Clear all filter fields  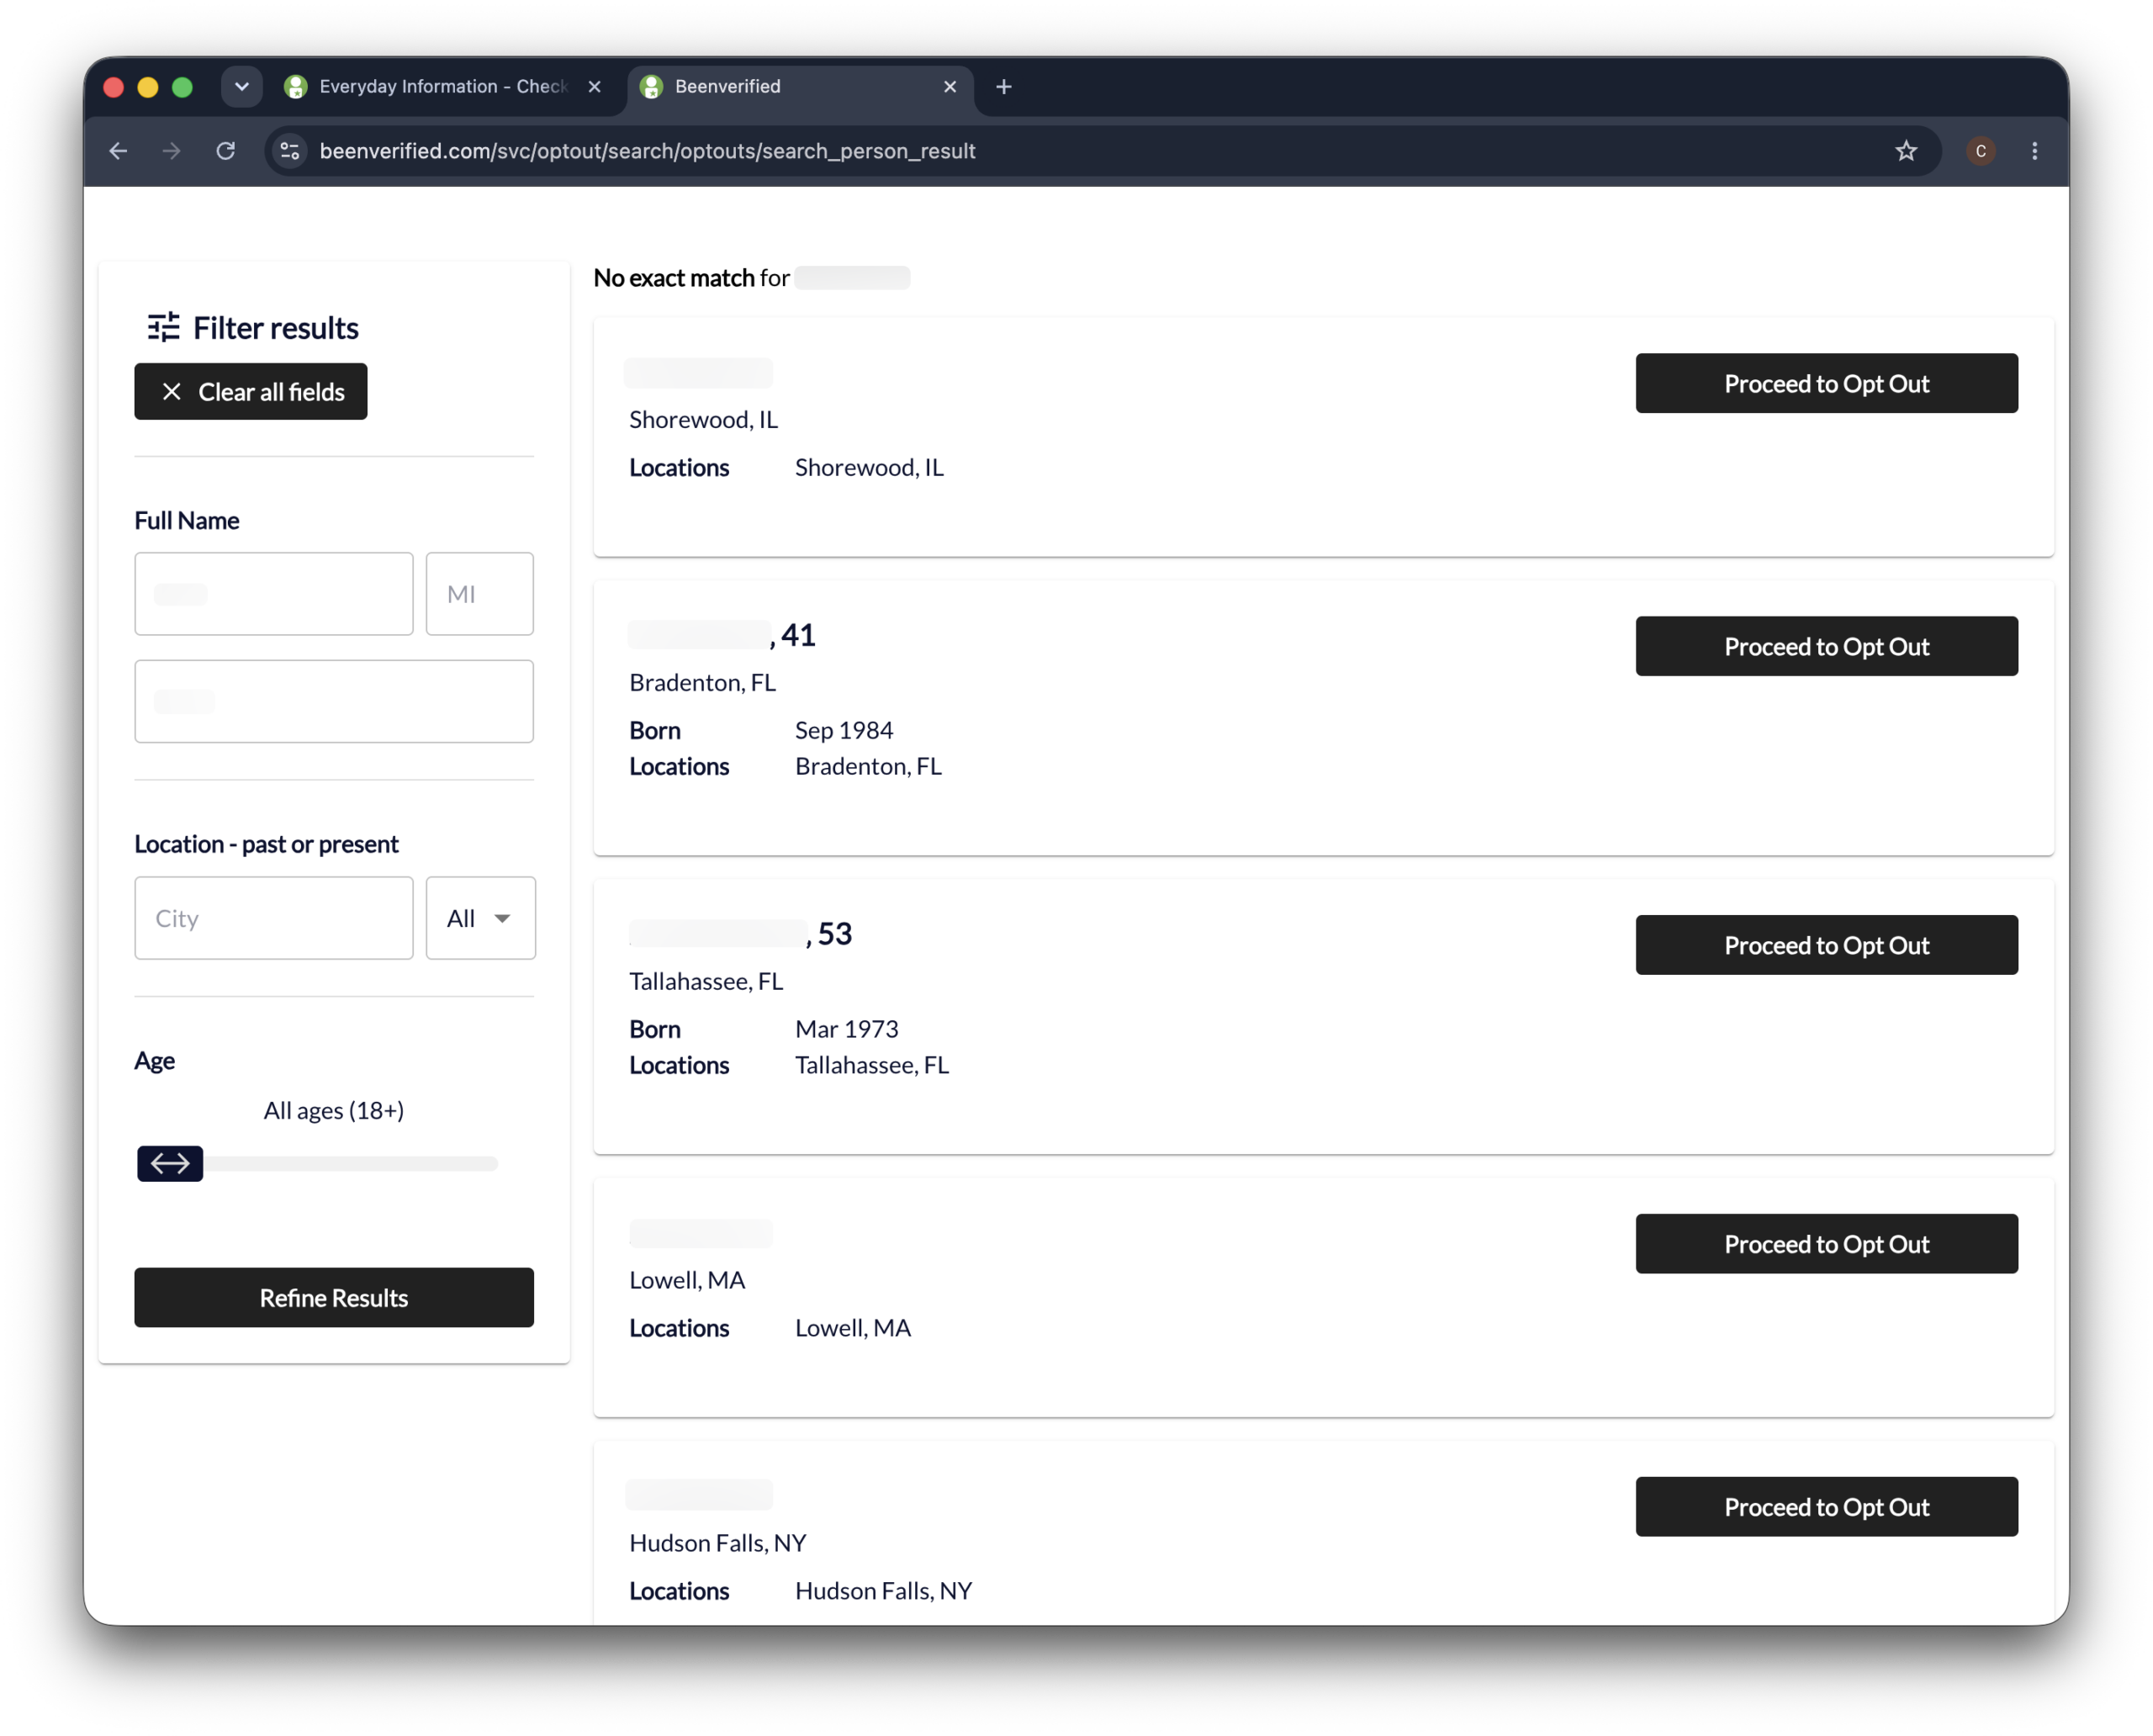(x=251, y=392)
